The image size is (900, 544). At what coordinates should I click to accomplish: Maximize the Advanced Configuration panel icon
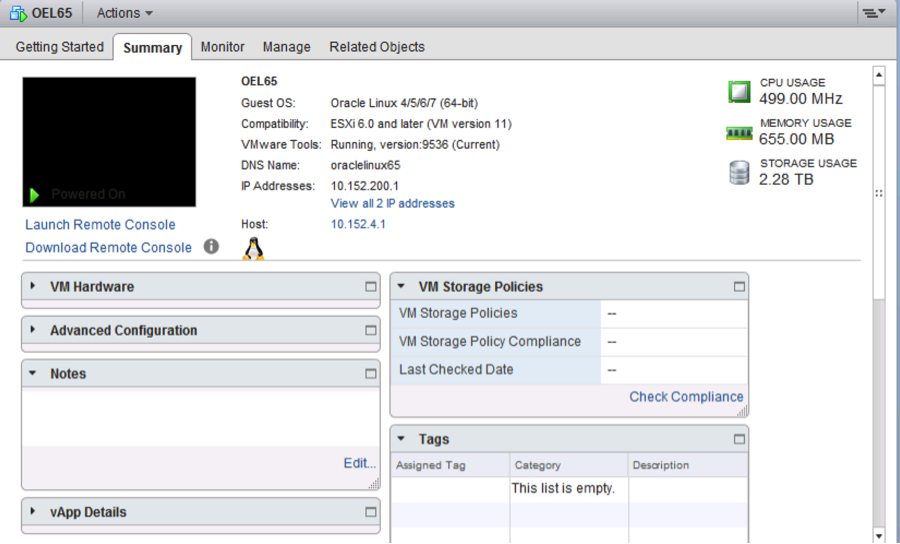coord(371,330)
